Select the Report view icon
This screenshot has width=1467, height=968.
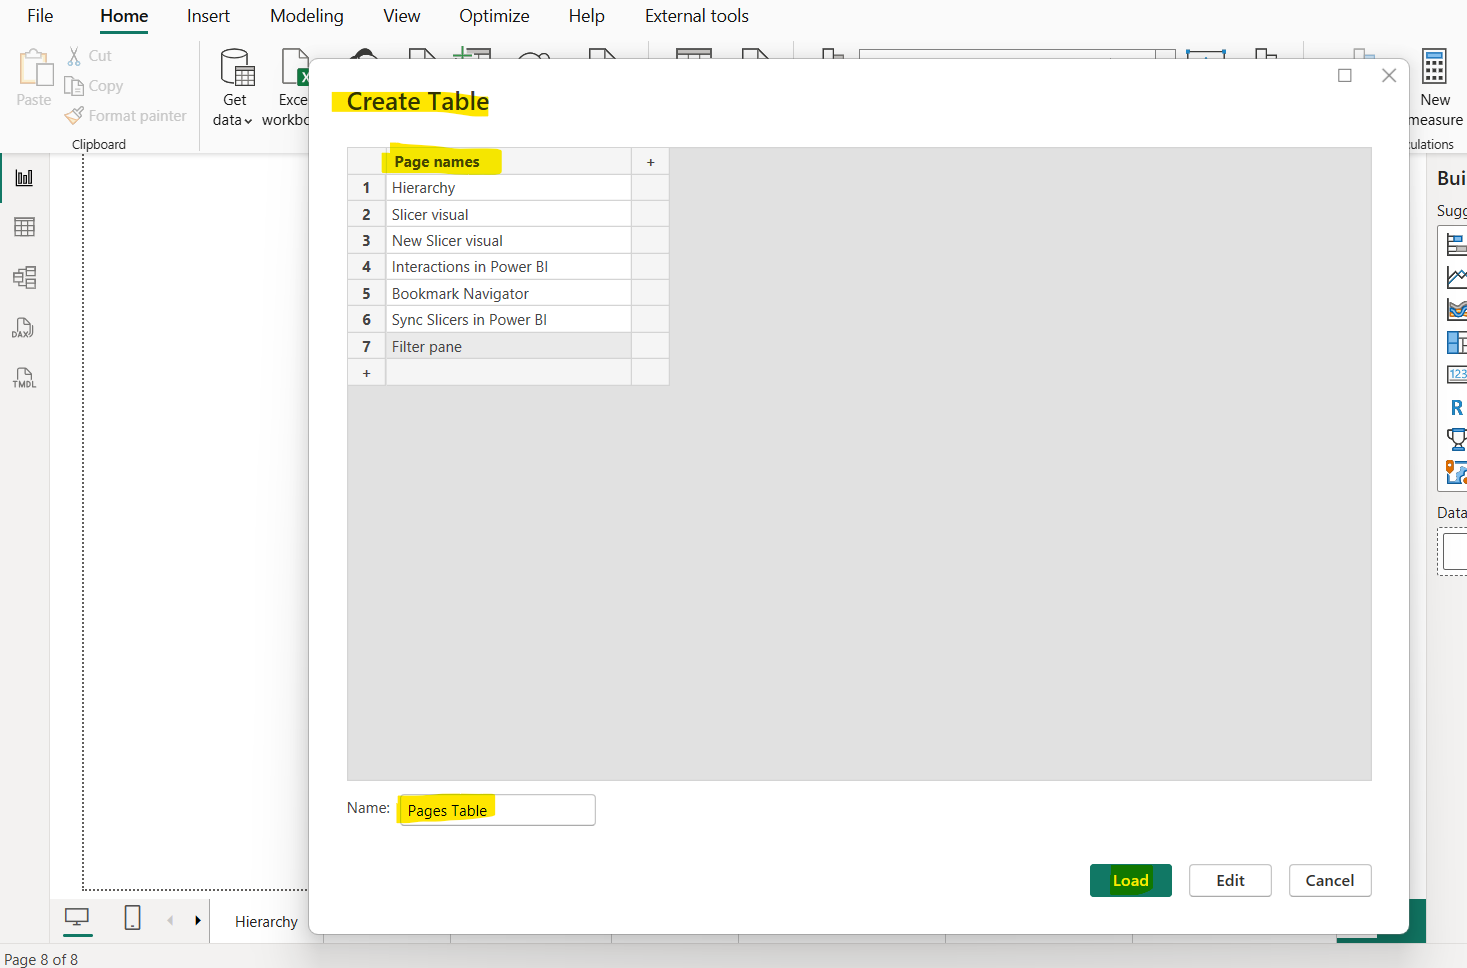tap(24, 177)
